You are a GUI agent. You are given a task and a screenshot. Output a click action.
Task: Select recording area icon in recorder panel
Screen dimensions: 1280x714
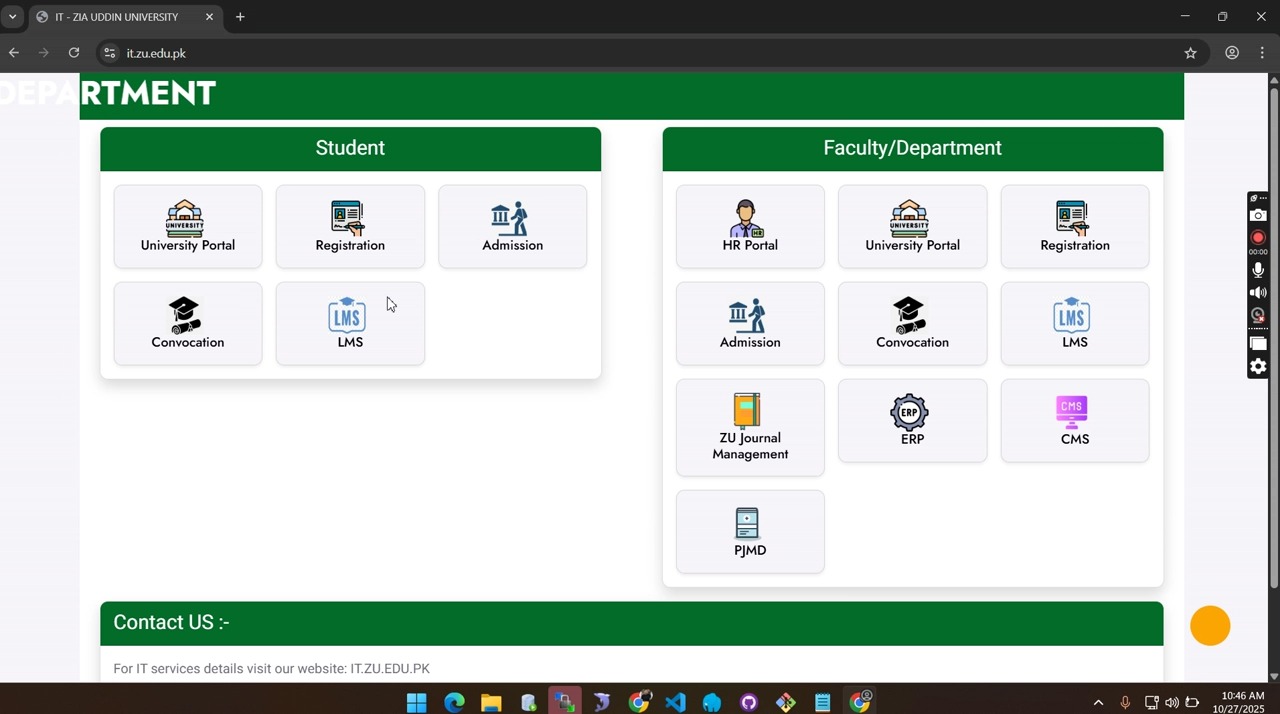click(1258, 344)
